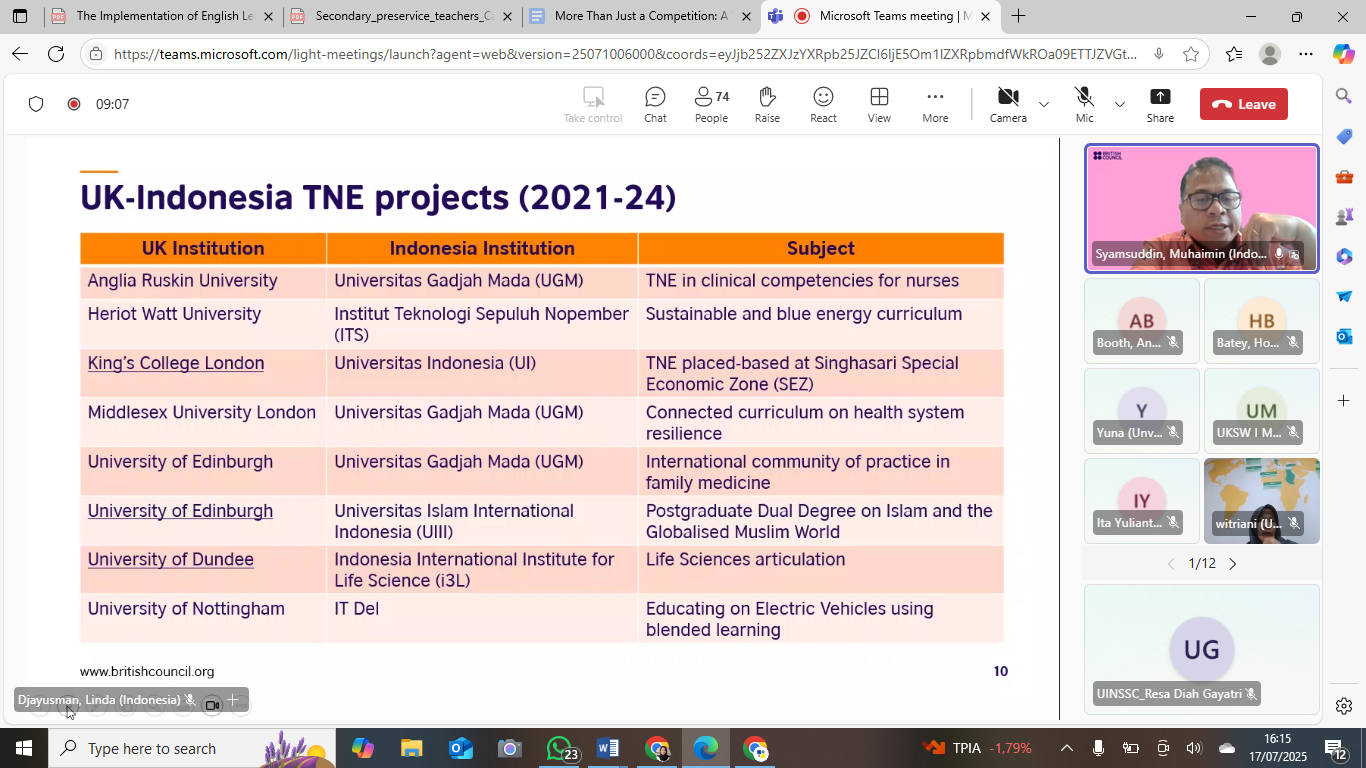Viewport: 1366px width, 768px height.
Task: Show the People participants list
Action: [x=711, y=105]
